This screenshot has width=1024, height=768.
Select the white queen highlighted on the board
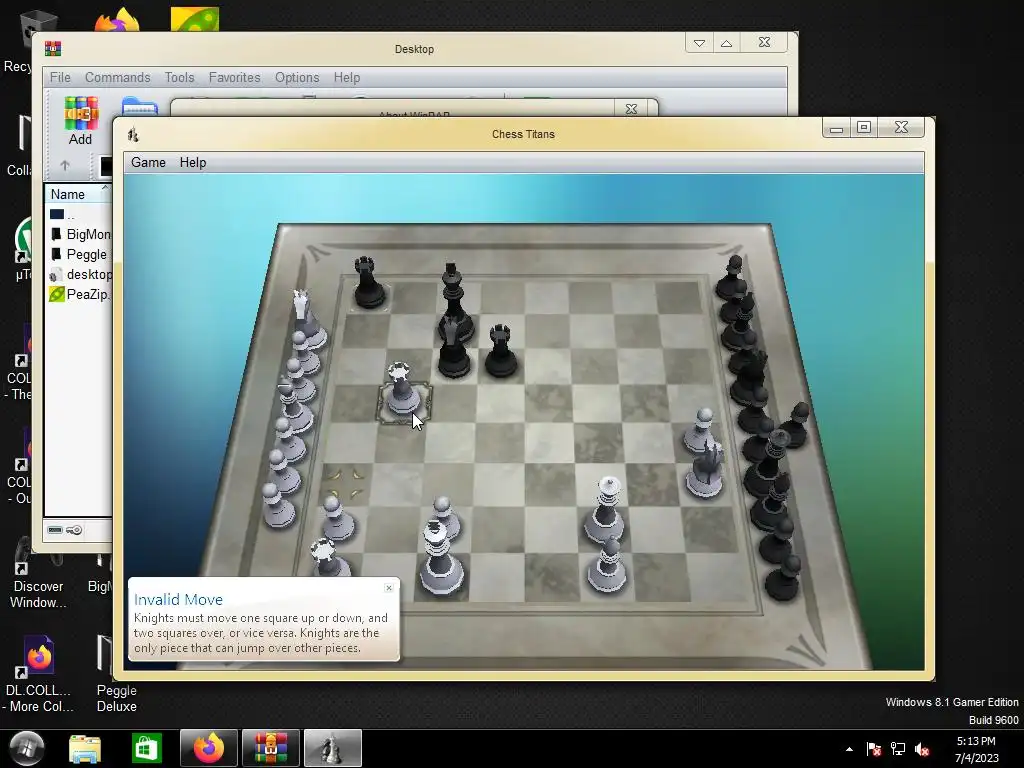tap(401, 389)
